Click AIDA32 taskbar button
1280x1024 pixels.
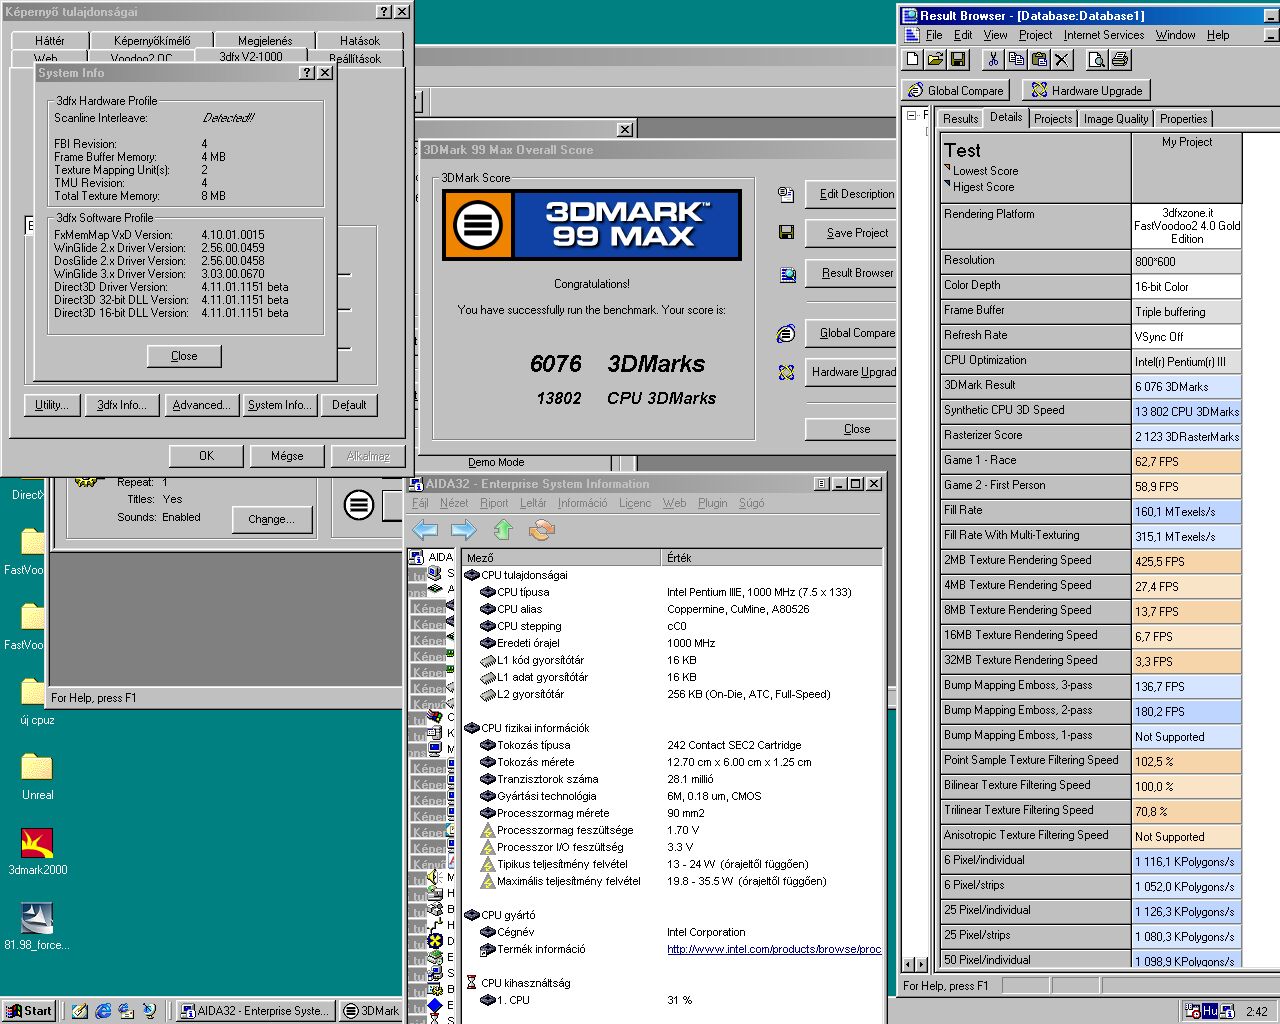tap(254, 1011)
